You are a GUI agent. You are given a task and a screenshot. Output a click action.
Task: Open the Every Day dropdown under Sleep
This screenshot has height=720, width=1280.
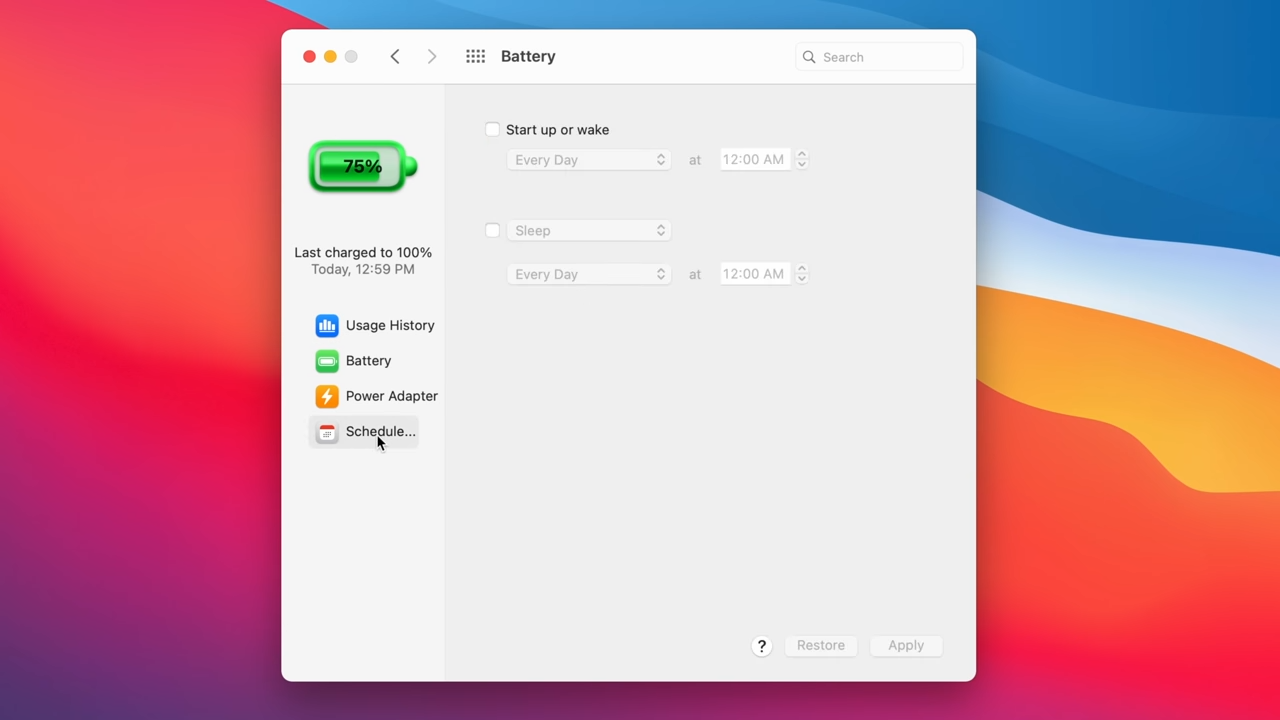589,274
